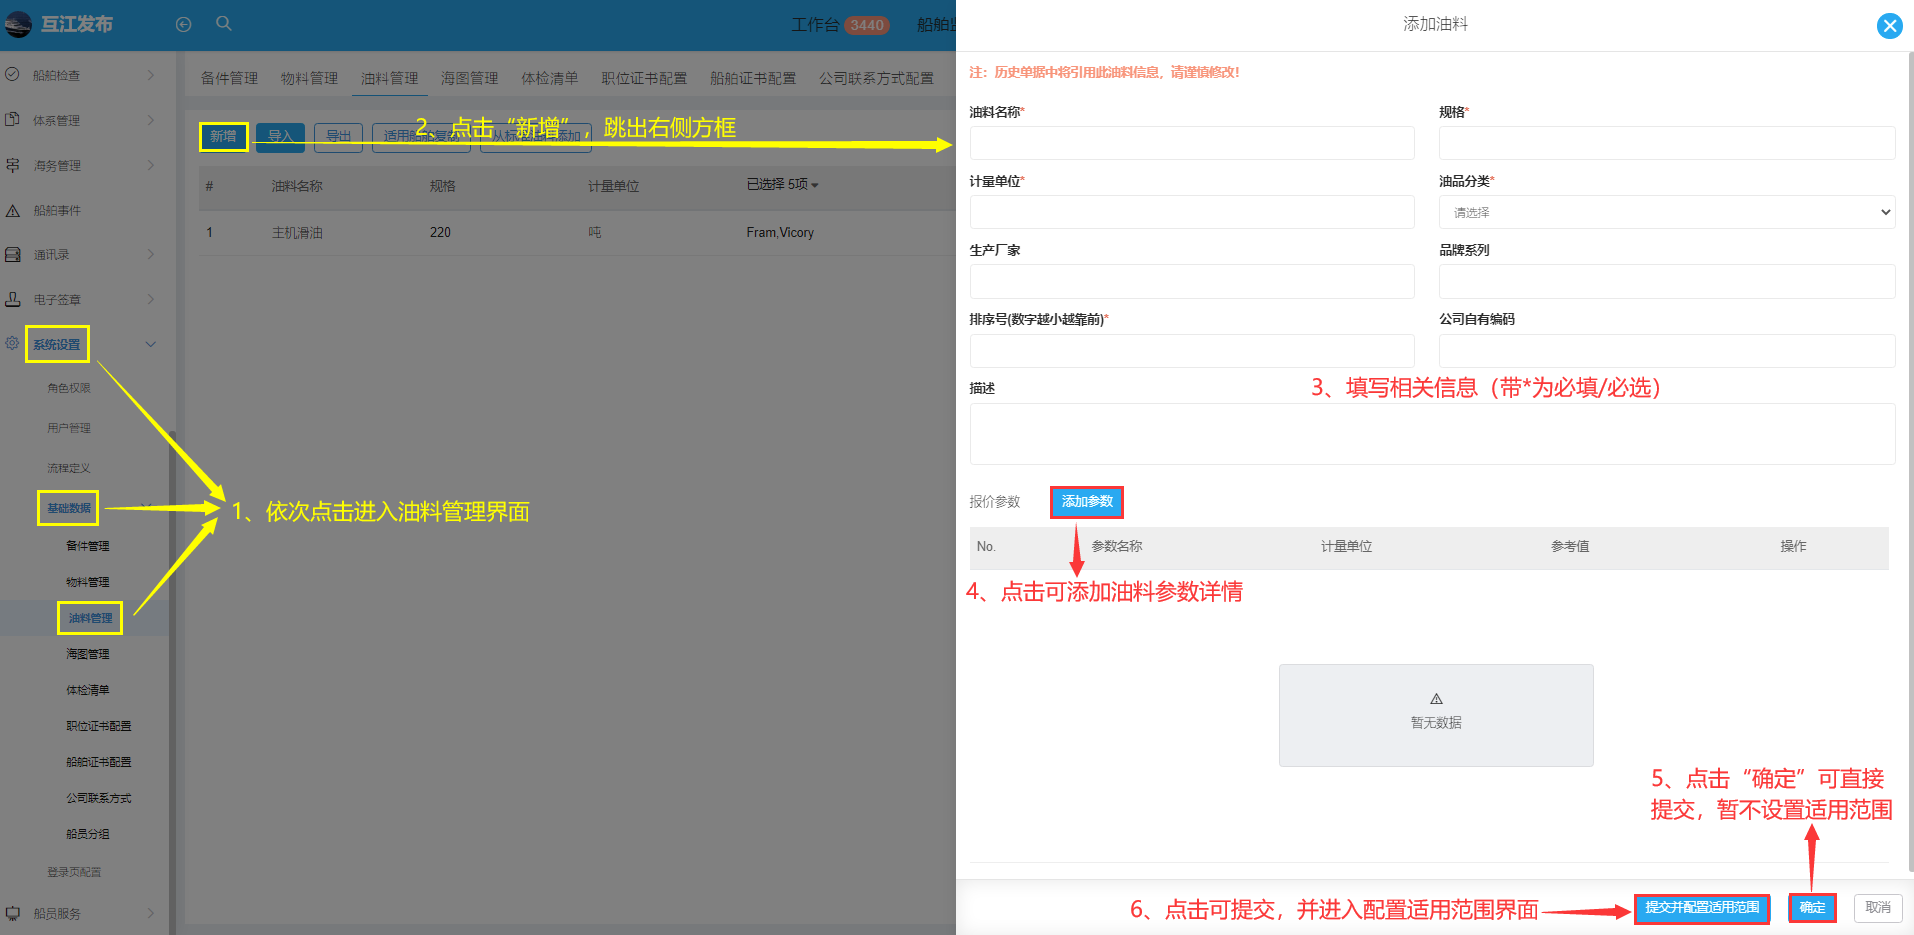The image size is (1914, 935).
Task: Click the 通讯录 contacts icon
Action: point(13,255)
